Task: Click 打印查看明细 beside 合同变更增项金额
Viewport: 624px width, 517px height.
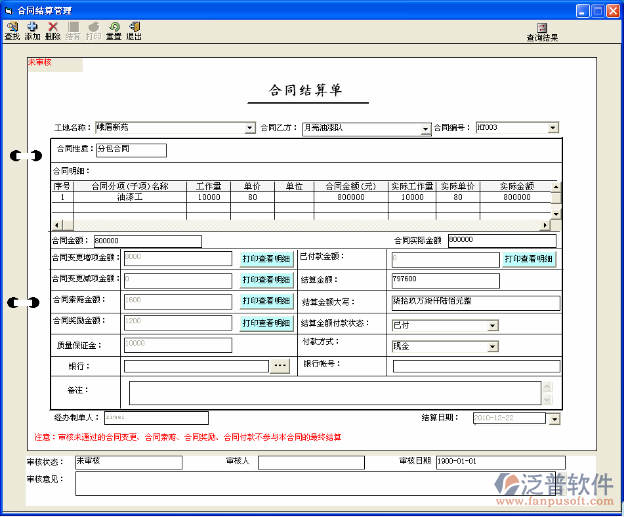Action: click(x=265, y=259)
